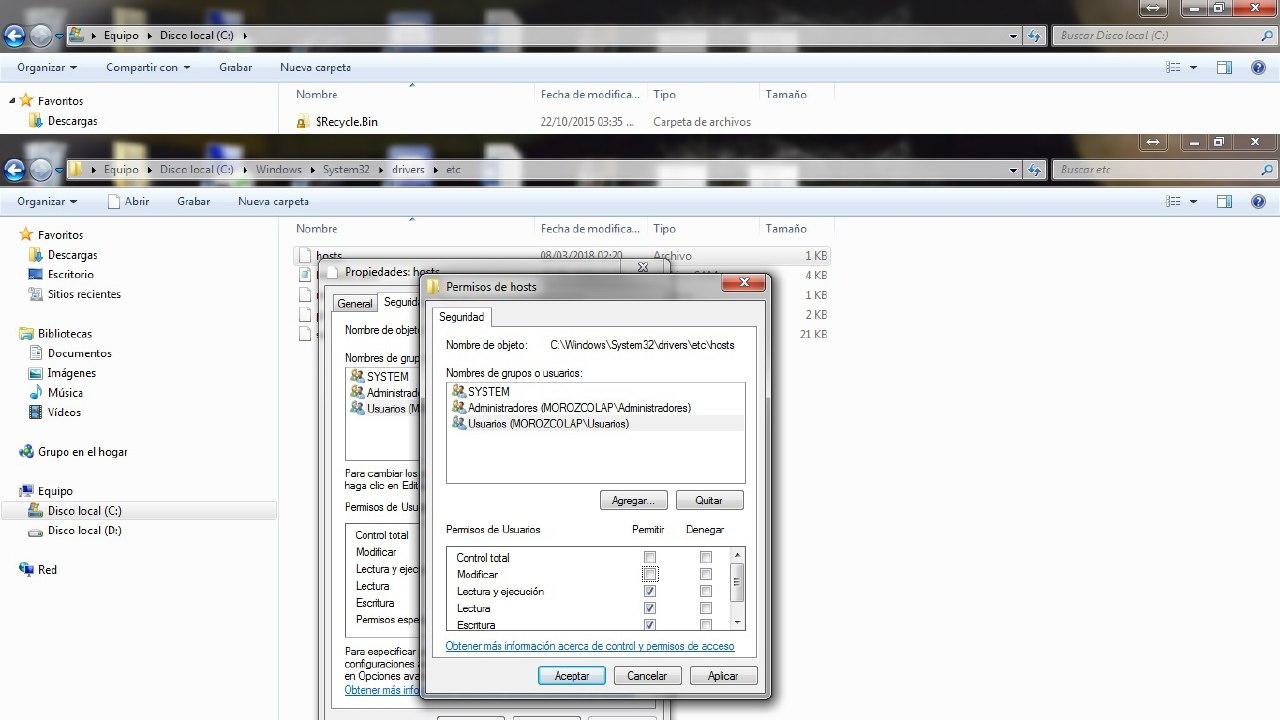Open address history dropdown in the etc window

[1013, 170]
